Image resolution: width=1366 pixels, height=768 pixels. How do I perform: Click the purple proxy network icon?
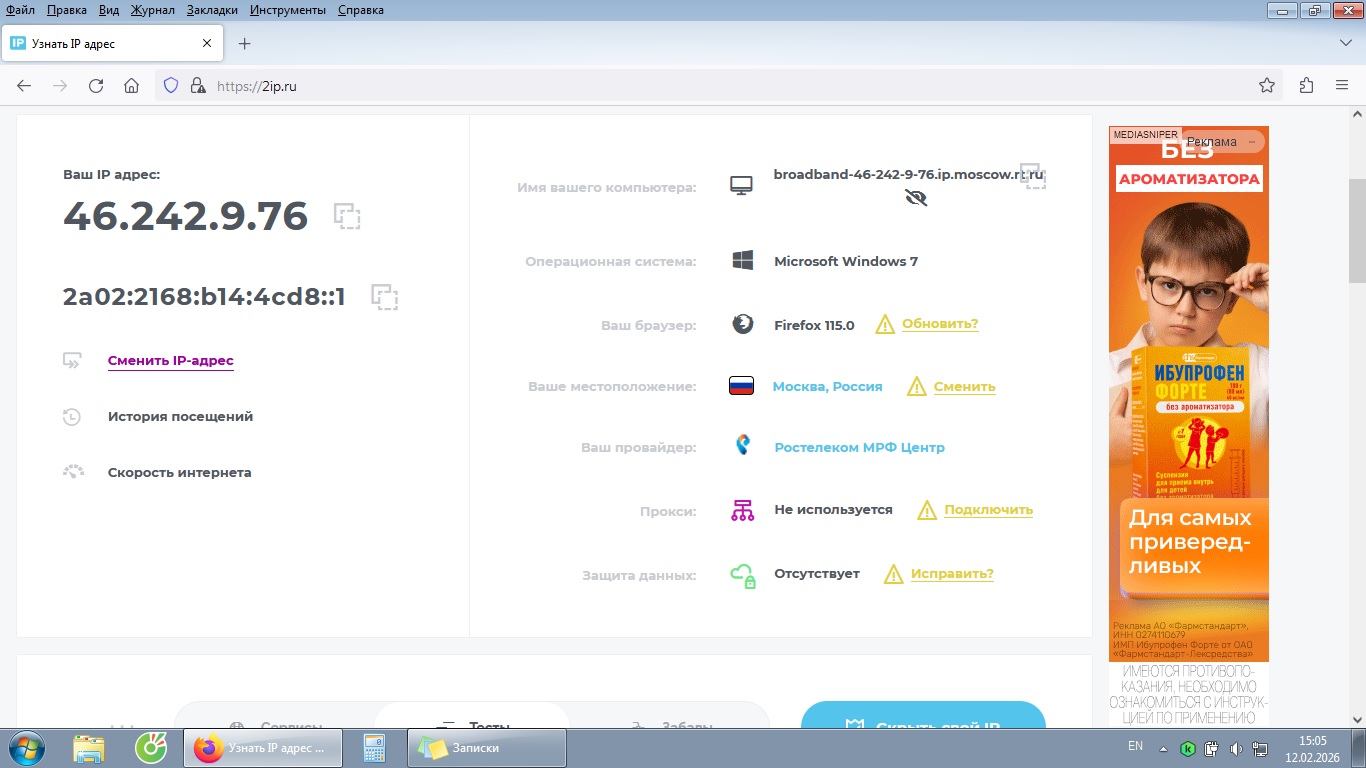coord(742,510)
